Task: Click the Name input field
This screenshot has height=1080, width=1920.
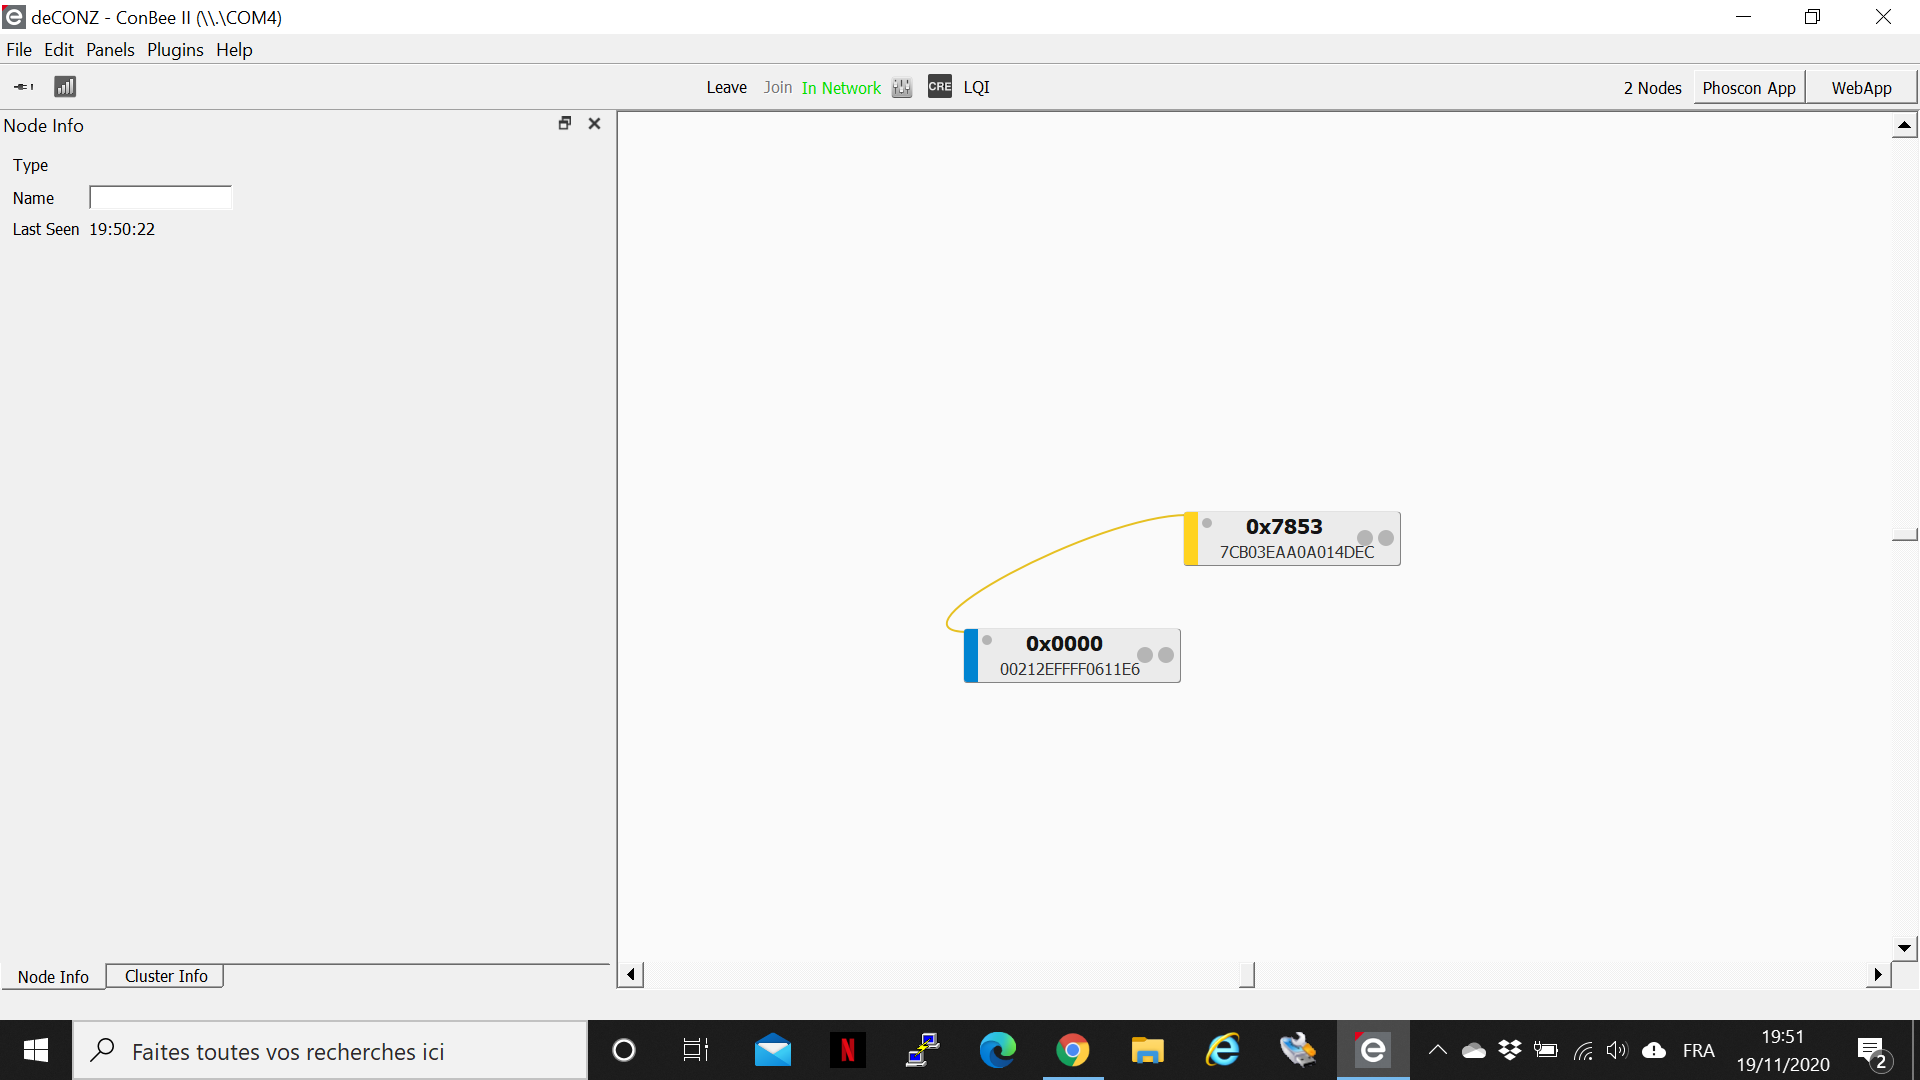Action: 160,198
